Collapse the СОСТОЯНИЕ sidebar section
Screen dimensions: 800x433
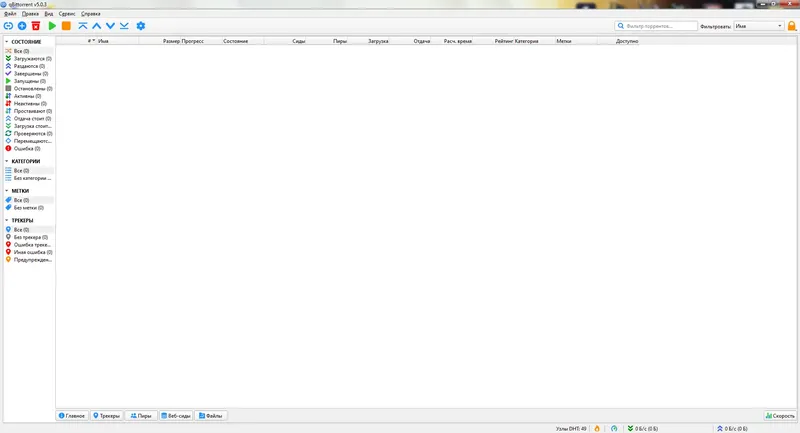pyautogui.click(x=7, y=42)
